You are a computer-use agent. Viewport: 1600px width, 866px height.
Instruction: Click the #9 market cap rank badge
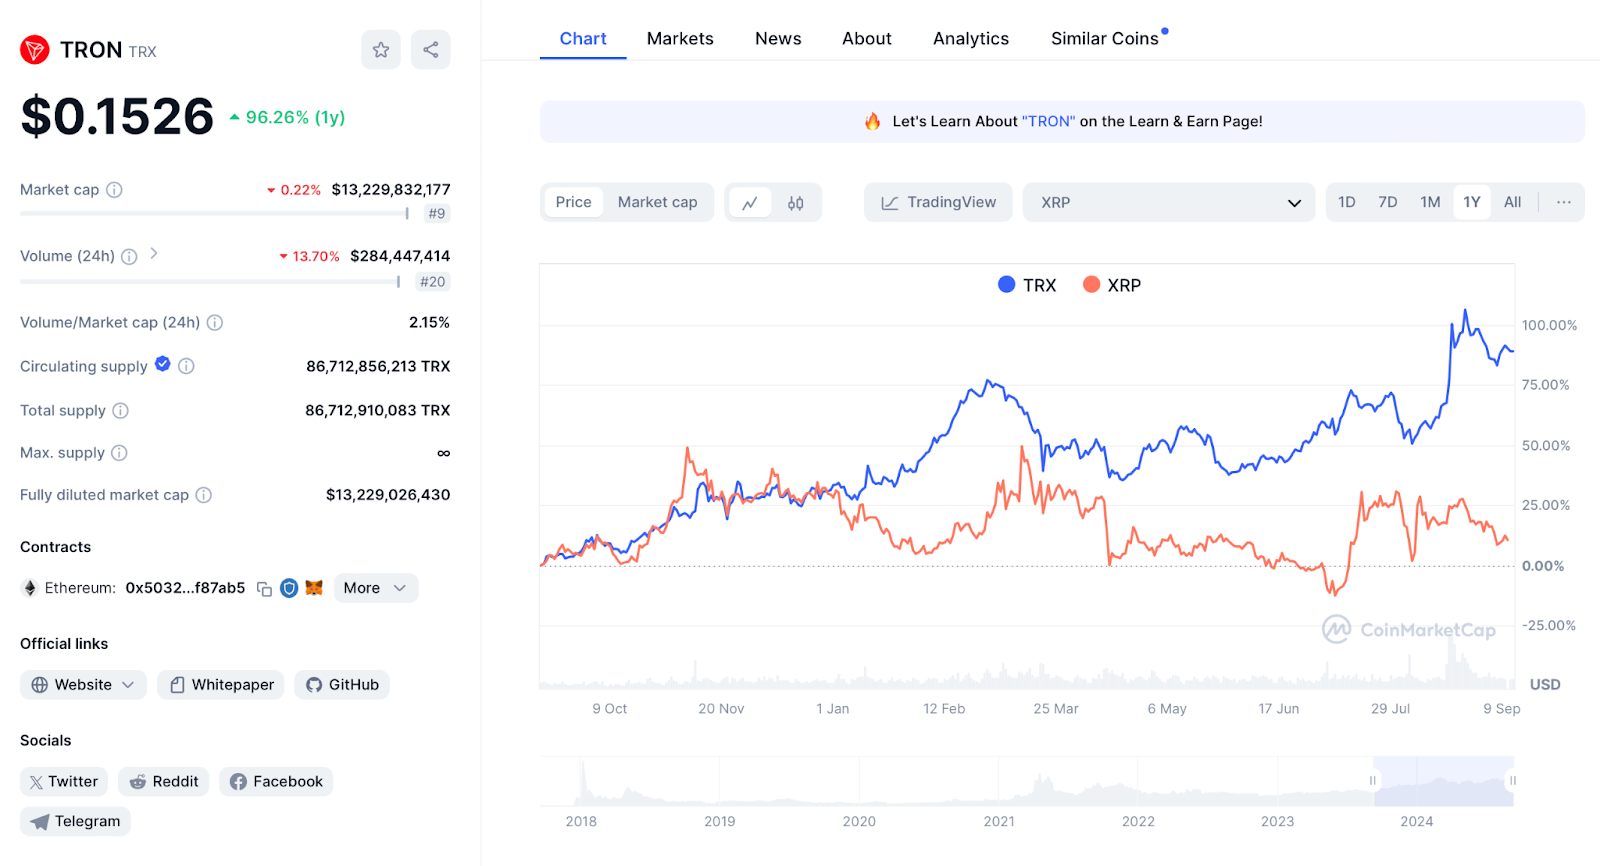437,213
